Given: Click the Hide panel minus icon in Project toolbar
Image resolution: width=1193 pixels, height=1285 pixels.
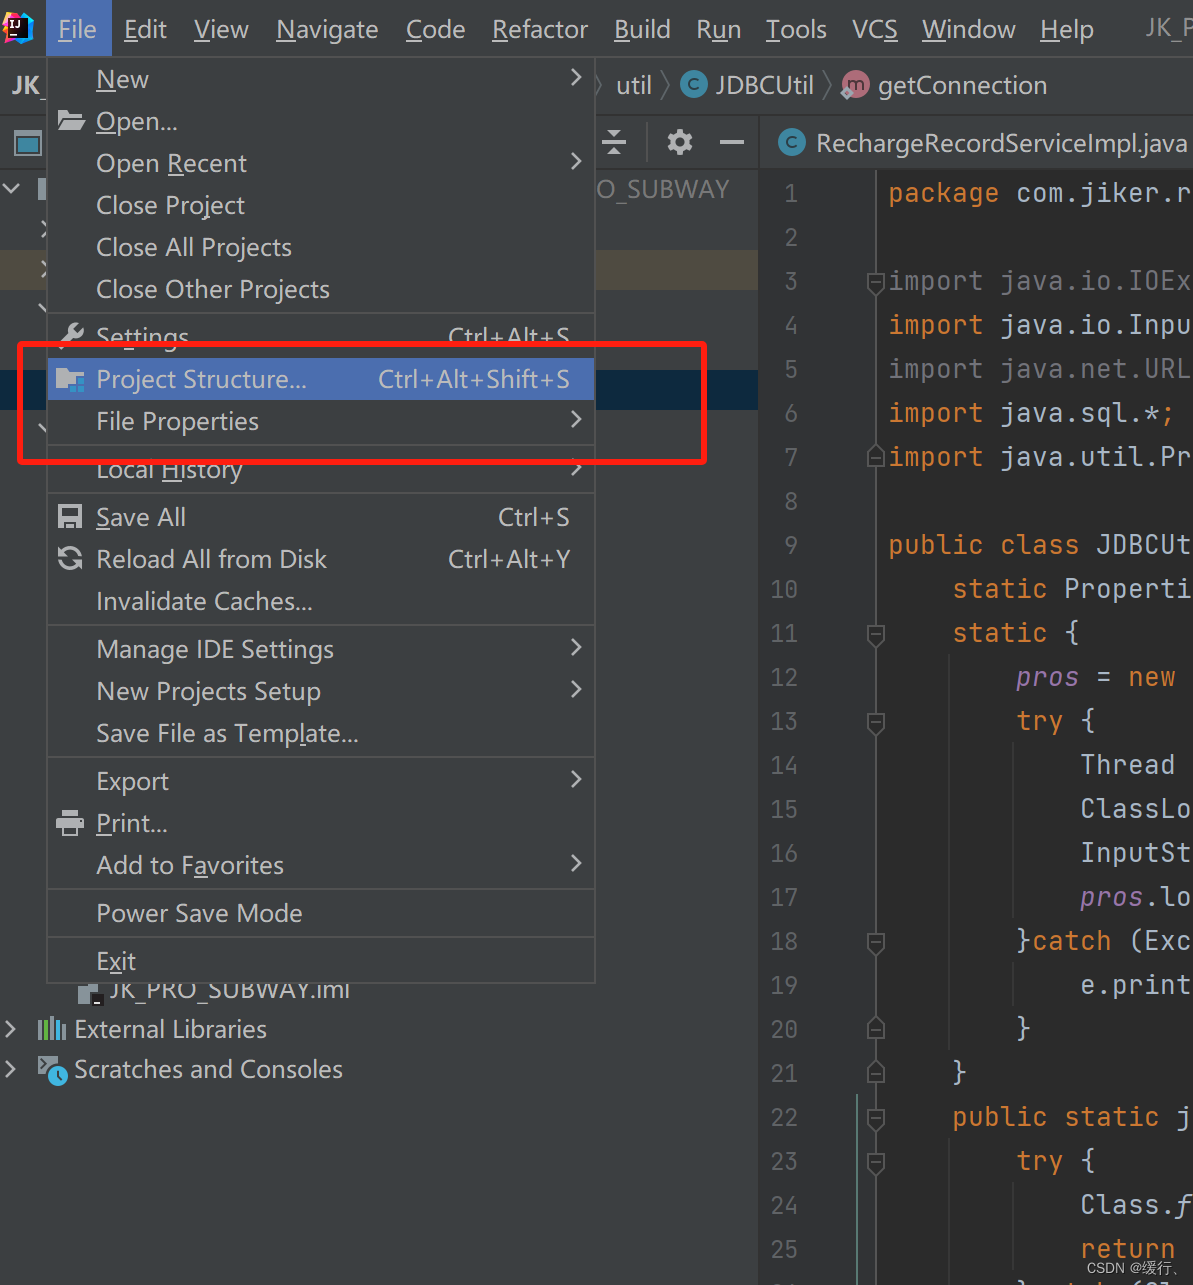Looking at the screenshot, I should [731, 142].
